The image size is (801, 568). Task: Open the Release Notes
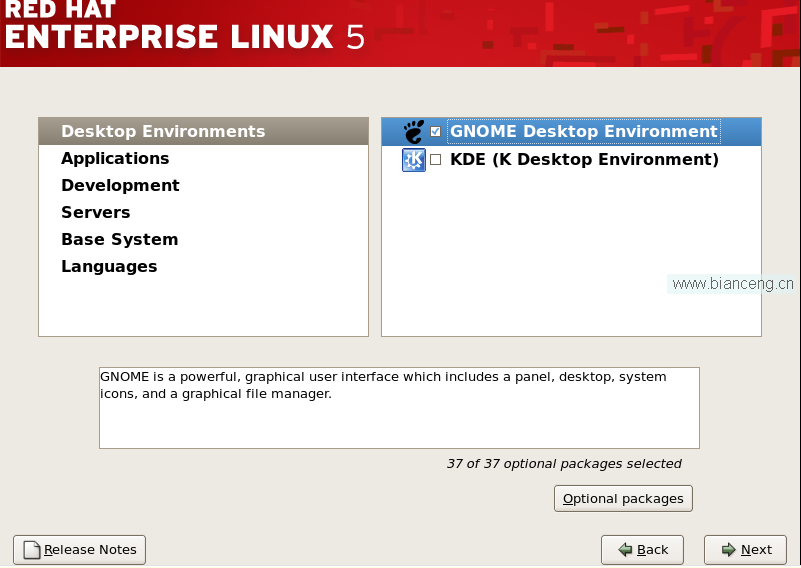pos(79,550)
